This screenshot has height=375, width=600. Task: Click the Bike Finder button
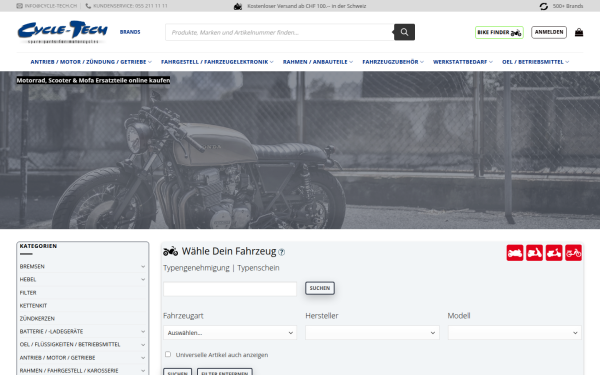coord(499,33)
